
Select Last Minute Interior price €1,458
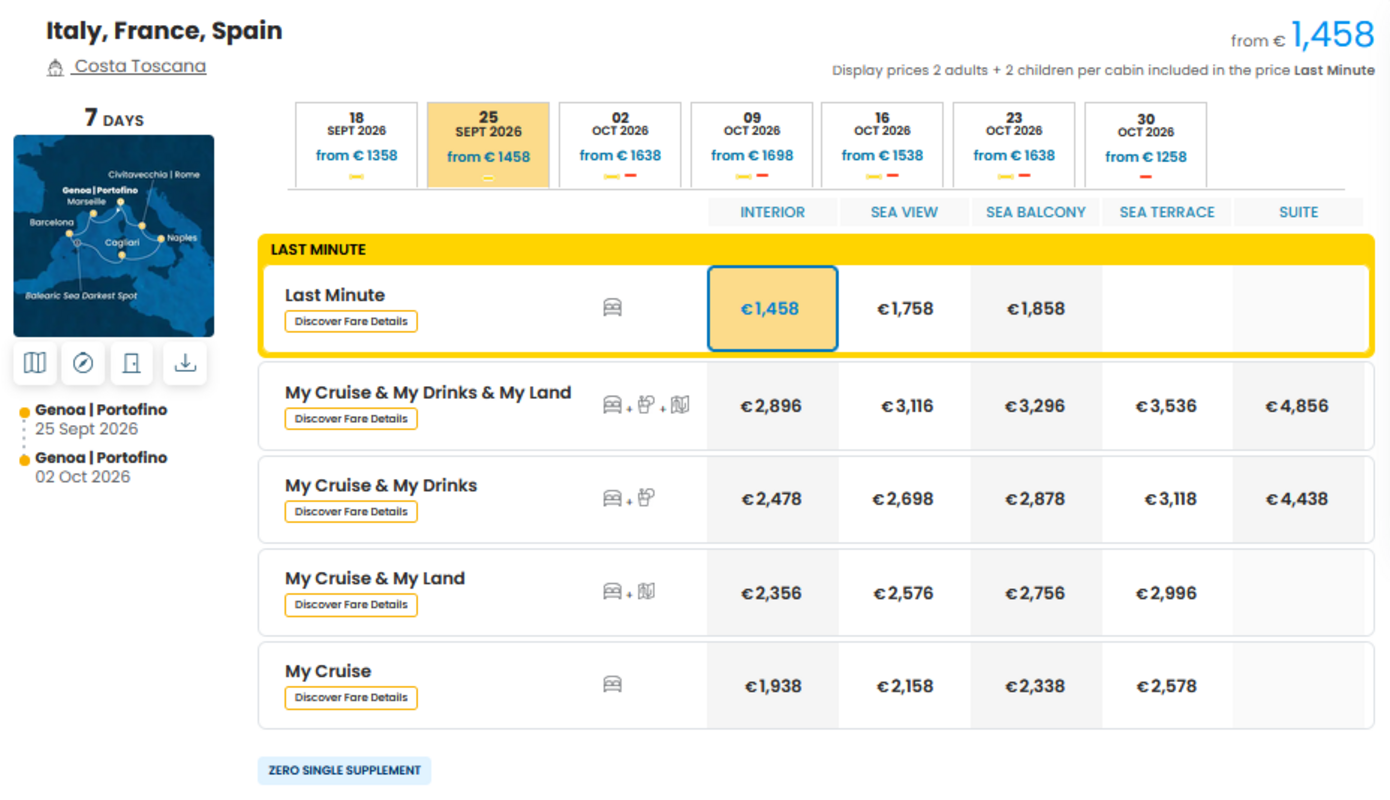pos(772,309)
